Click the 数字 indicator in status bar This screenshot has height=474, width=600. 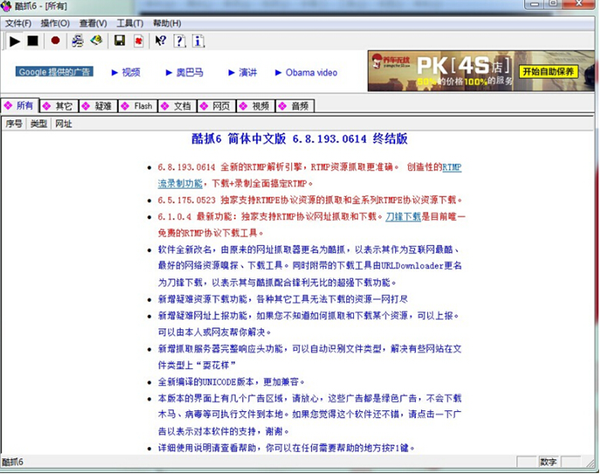tap(548, 462)
